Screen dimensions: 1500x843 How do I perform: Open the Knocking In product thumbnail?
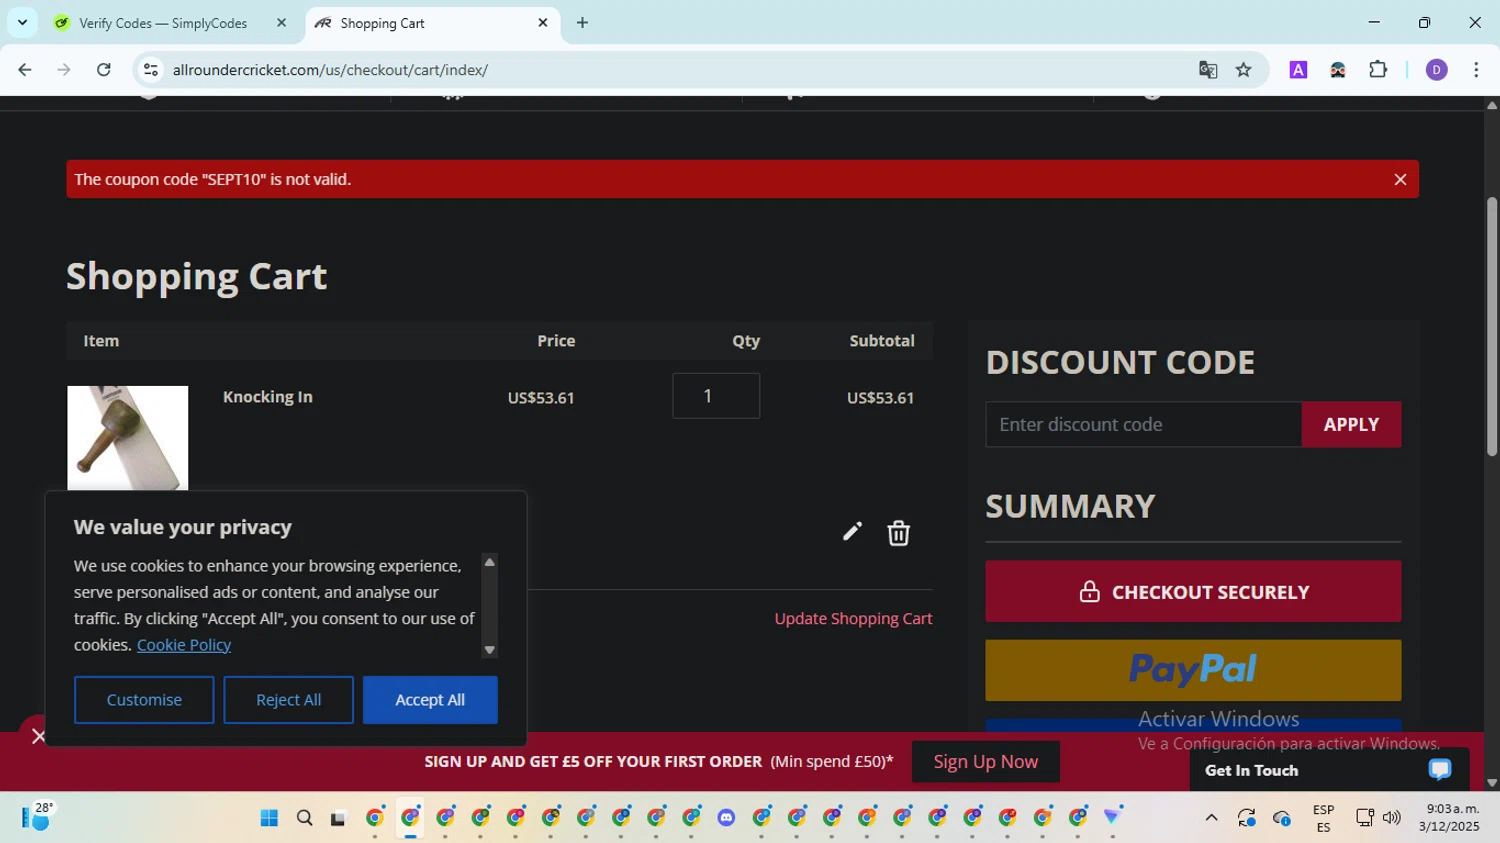[127, 438]
